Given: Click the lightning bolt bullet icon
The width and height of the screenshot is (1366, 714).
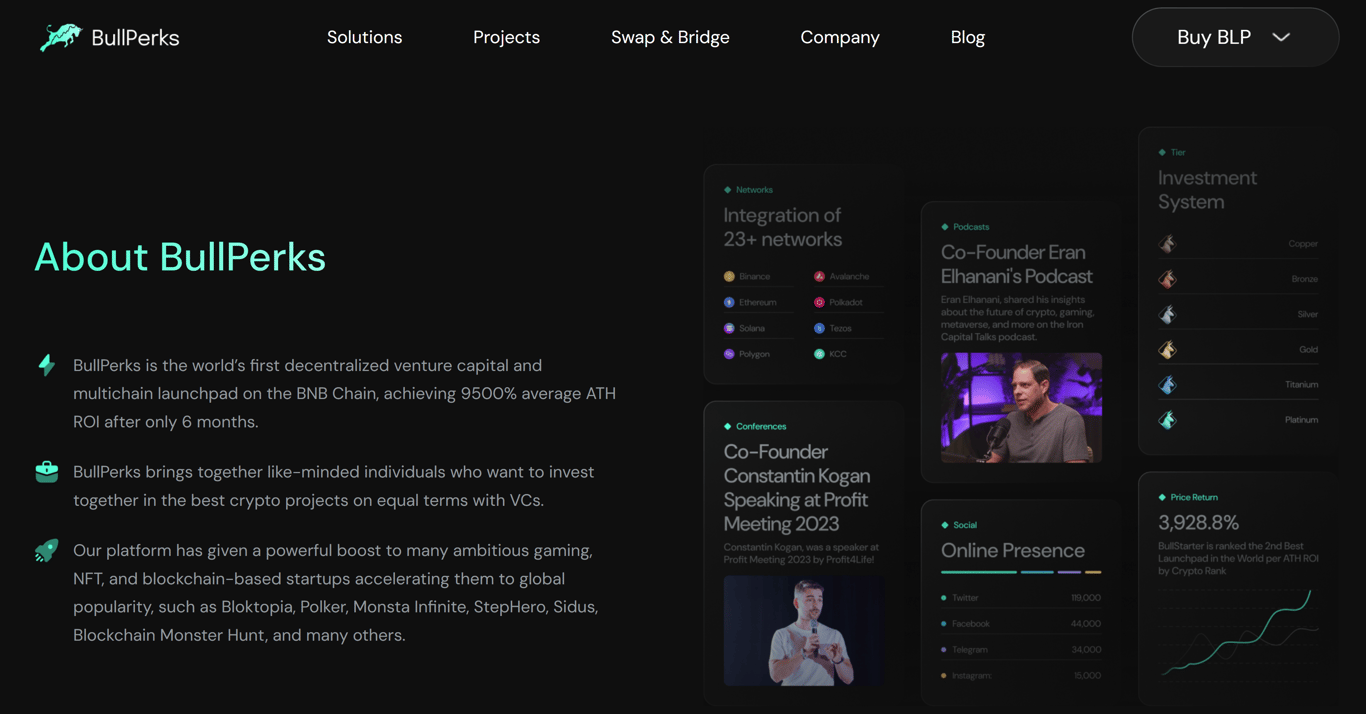Looking at the screenshot, I should pos(46,365).
